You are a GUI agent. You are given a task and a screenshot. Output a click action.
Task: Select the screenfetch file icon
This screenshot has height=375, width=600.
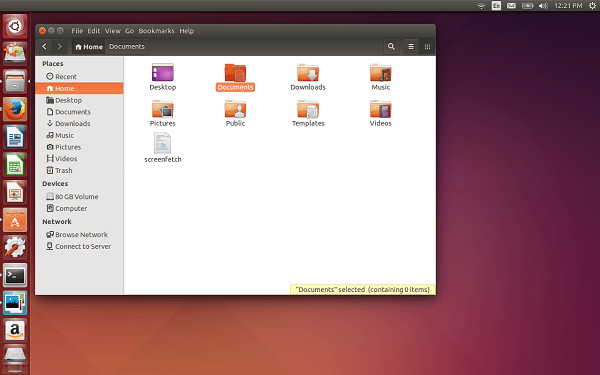pos(163,143)
